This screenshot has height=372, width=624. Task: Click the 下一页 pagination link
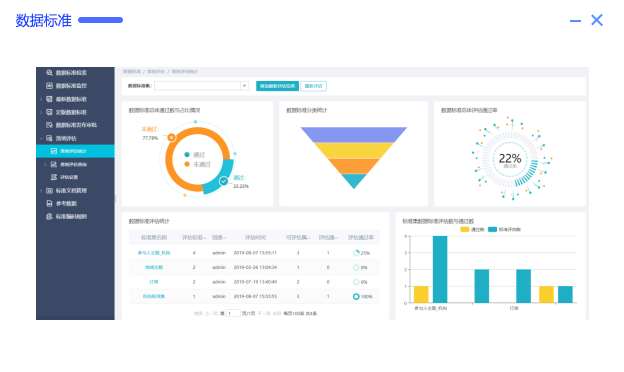pos(264,314)
